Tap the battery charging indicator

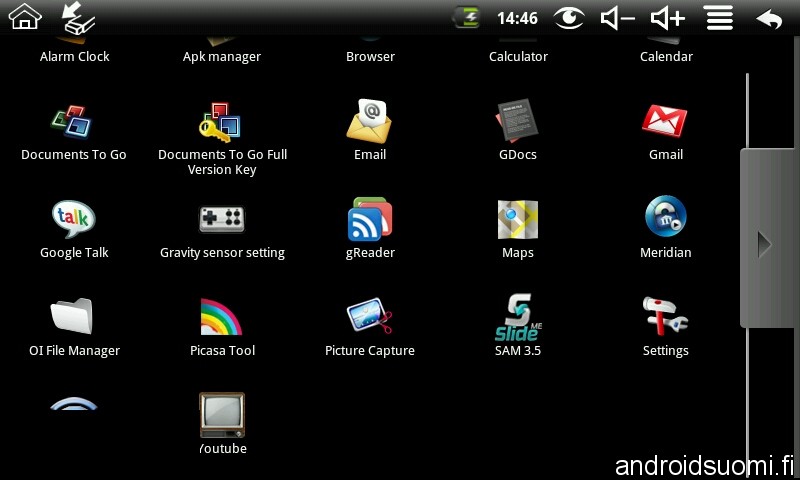(x=466, y=18)
